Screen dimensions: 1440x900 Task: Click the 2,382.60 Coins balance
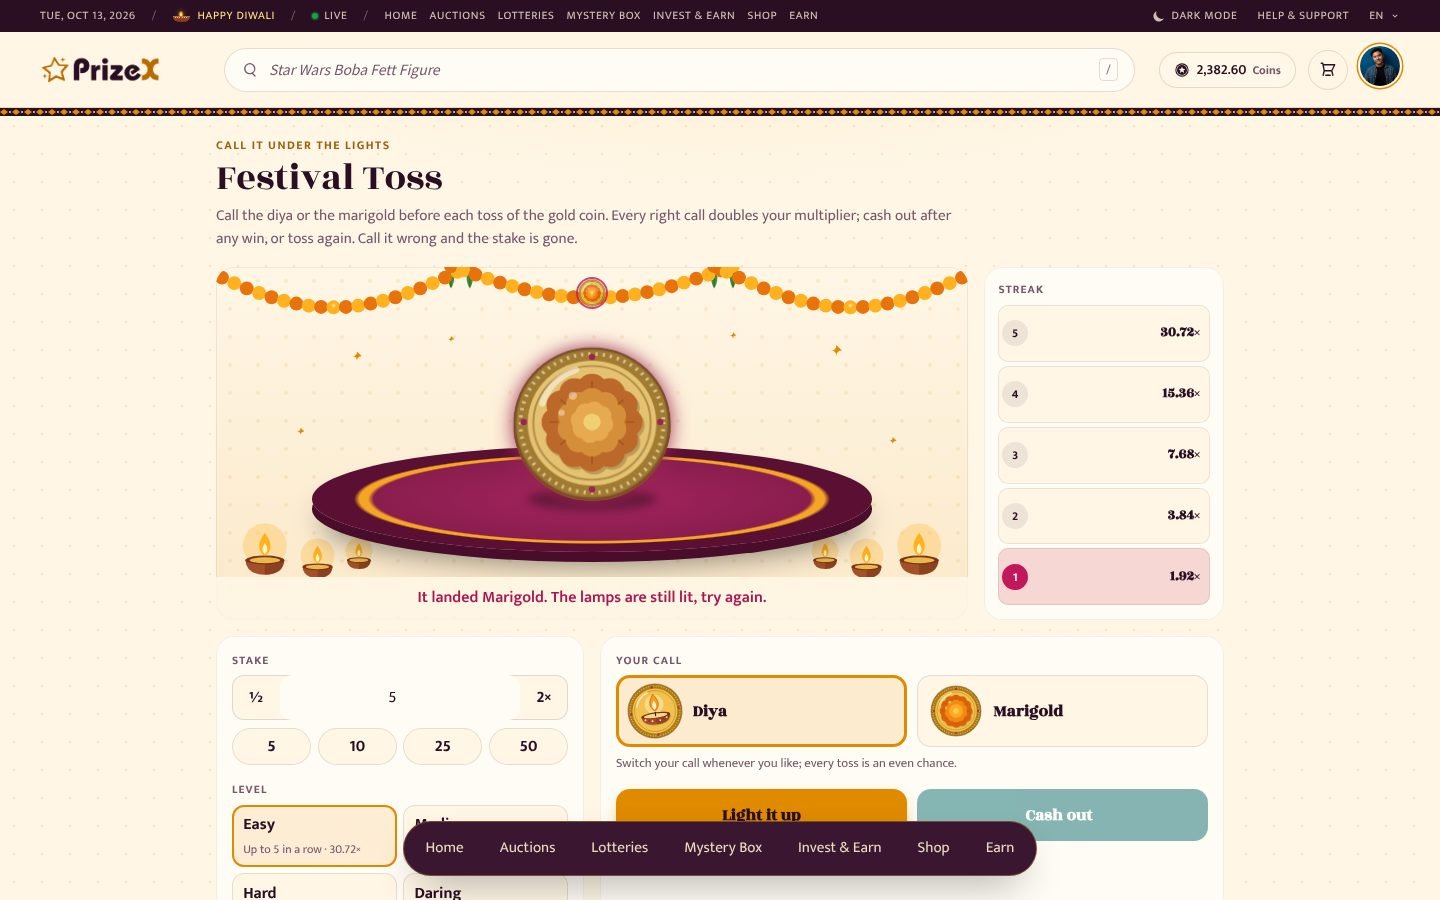(x=1227, y=70)
